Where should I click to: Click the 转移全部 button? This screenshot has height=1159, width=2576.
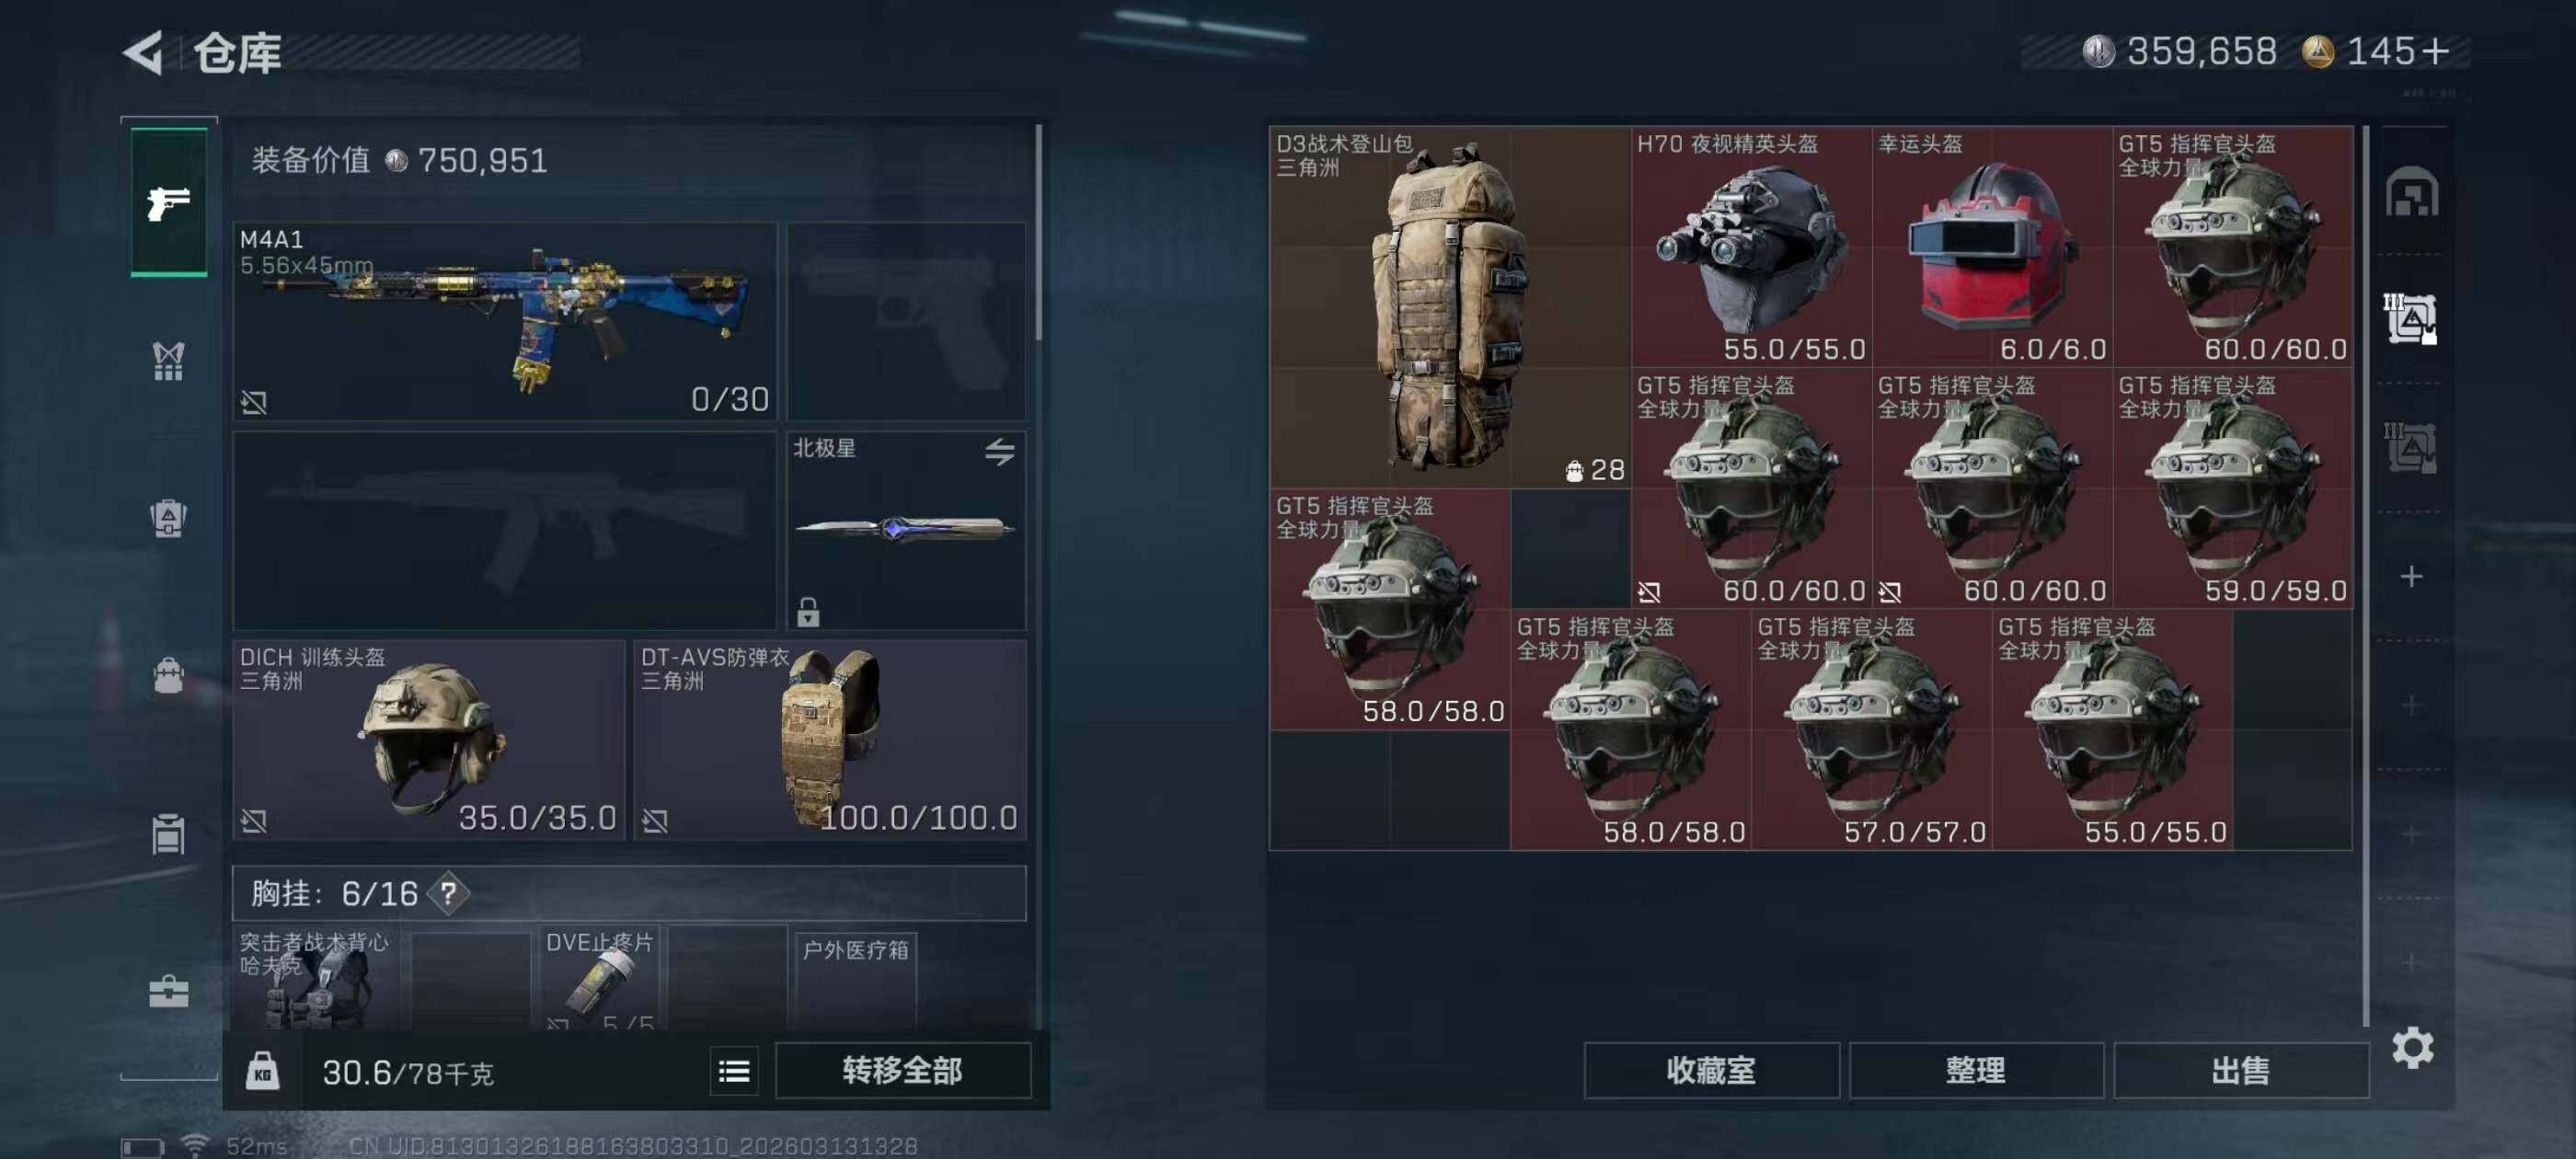pos(902,1070)
